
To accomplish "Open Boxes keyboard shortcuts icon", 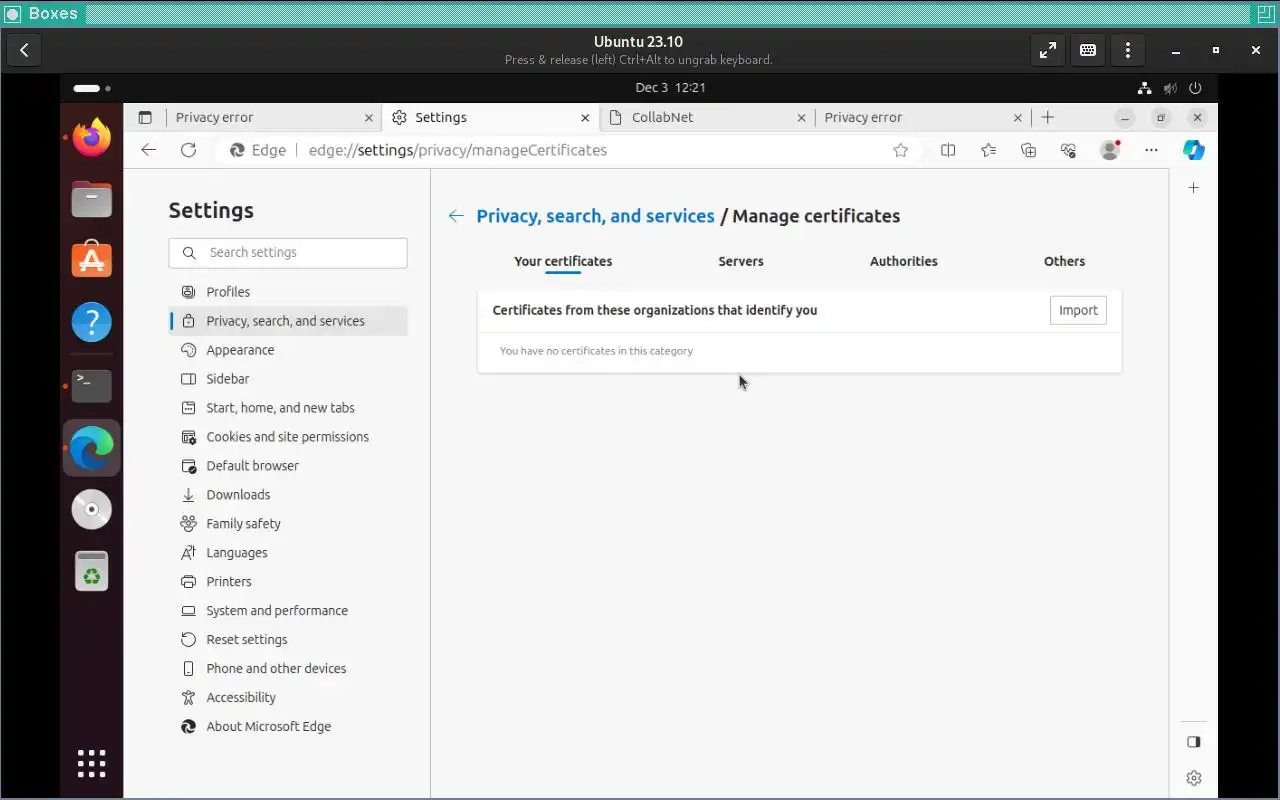I will (1088, 50).
